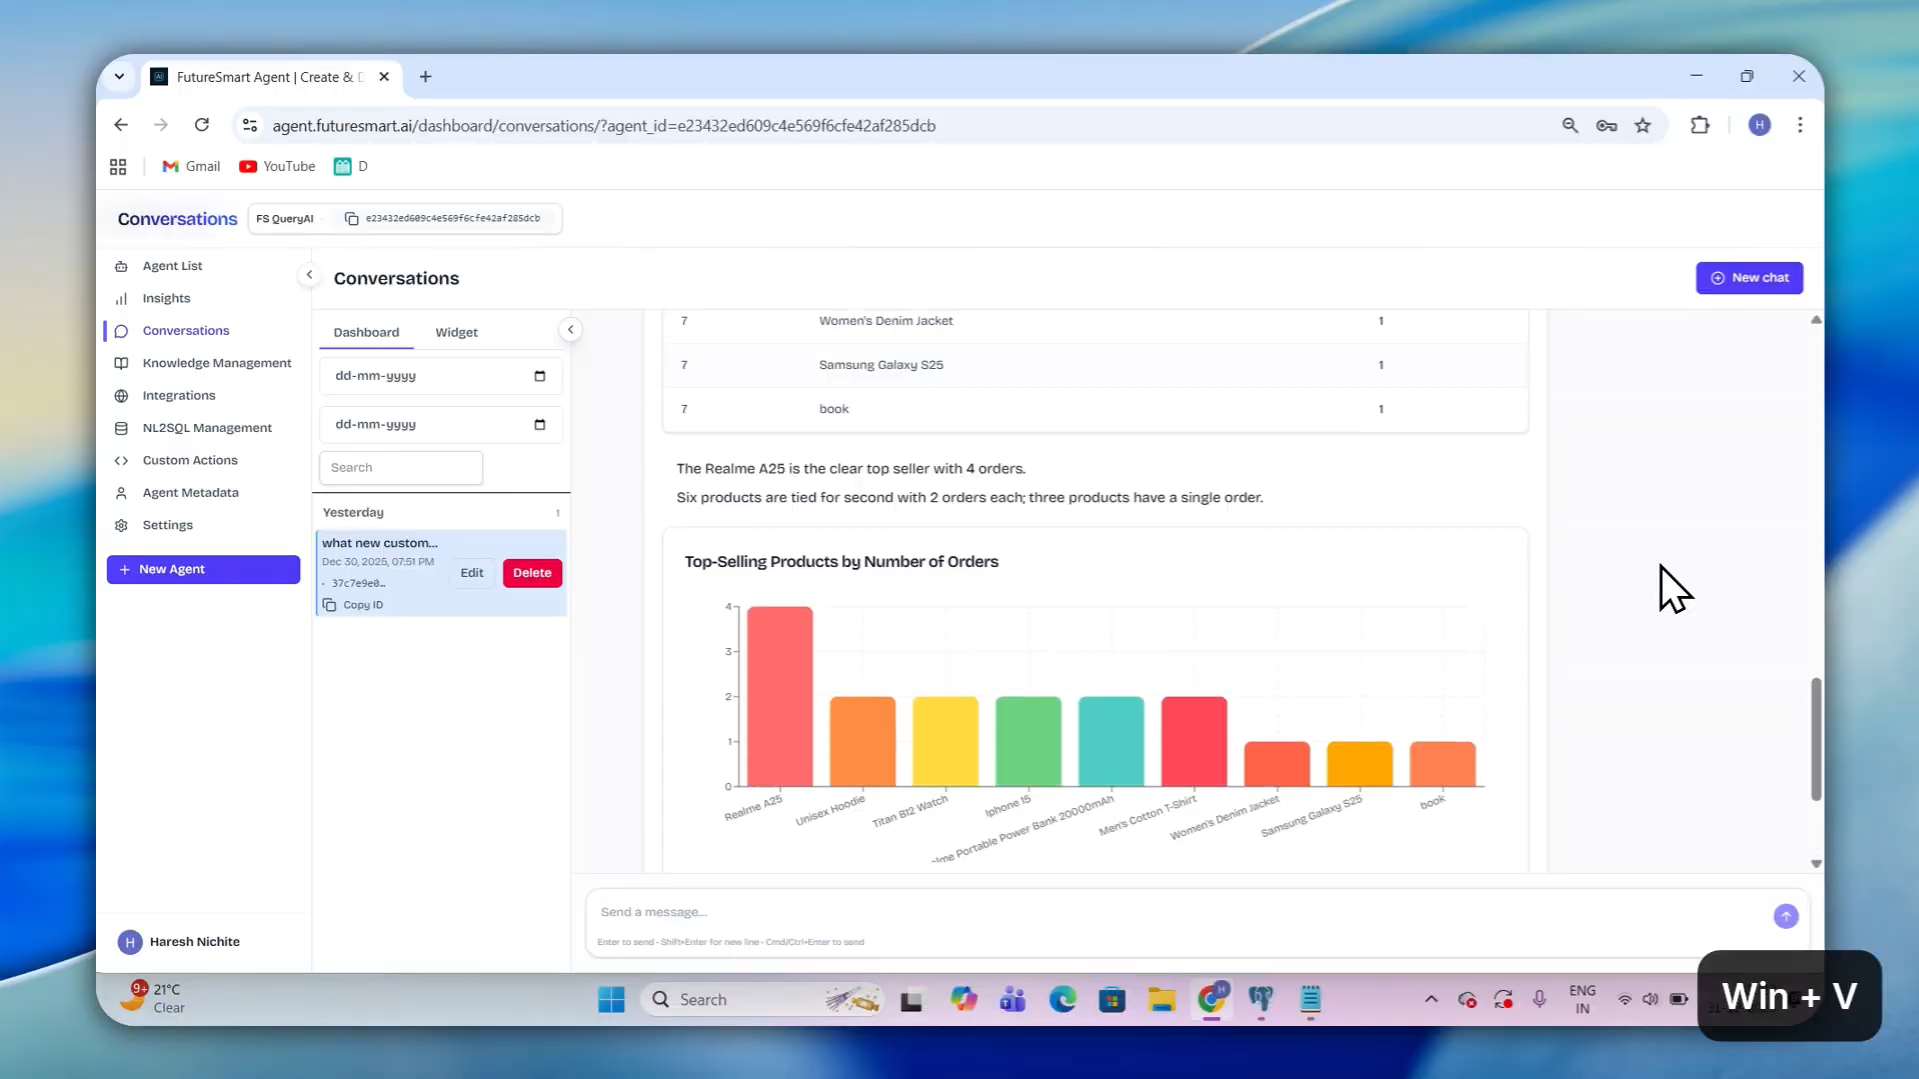Open the calendar picker on first date field

539,376
